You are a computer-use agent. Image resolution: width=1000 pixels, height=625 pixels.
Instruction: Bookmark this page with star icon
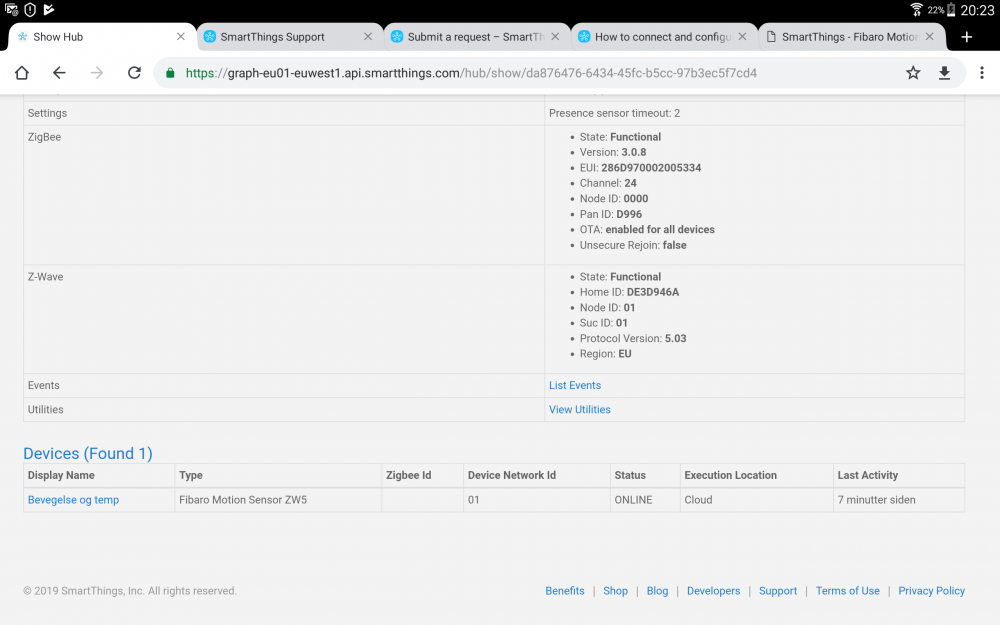click(913, 73)
